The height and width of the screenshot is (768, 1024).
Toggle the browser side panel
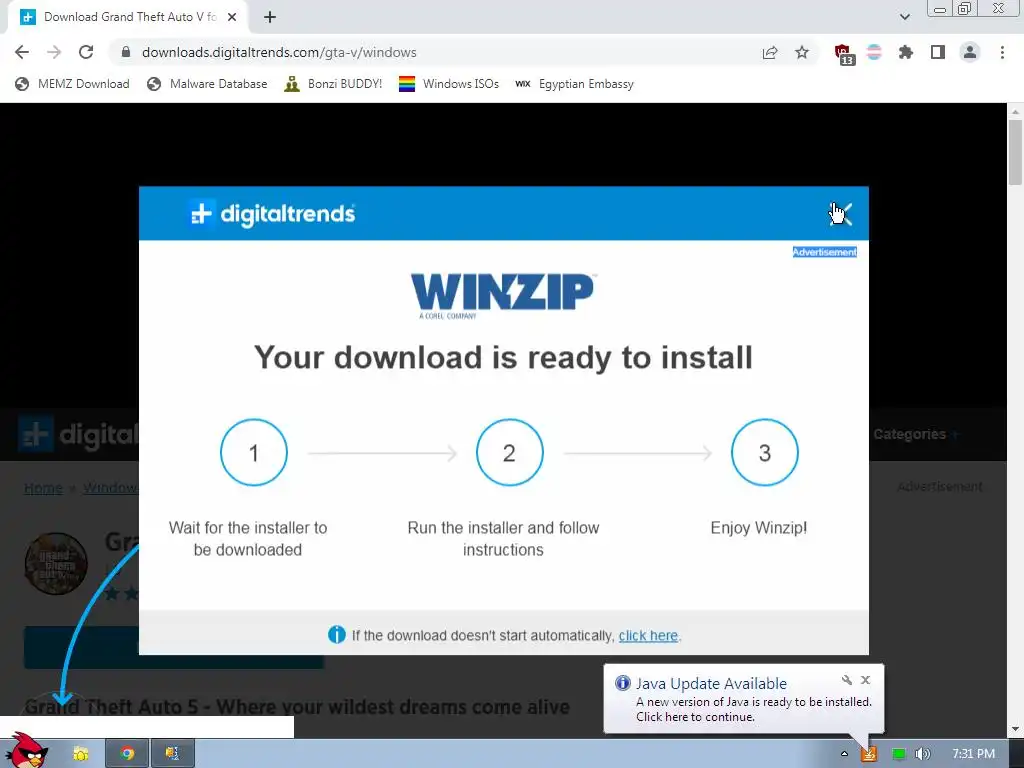(x=938, y=52)
